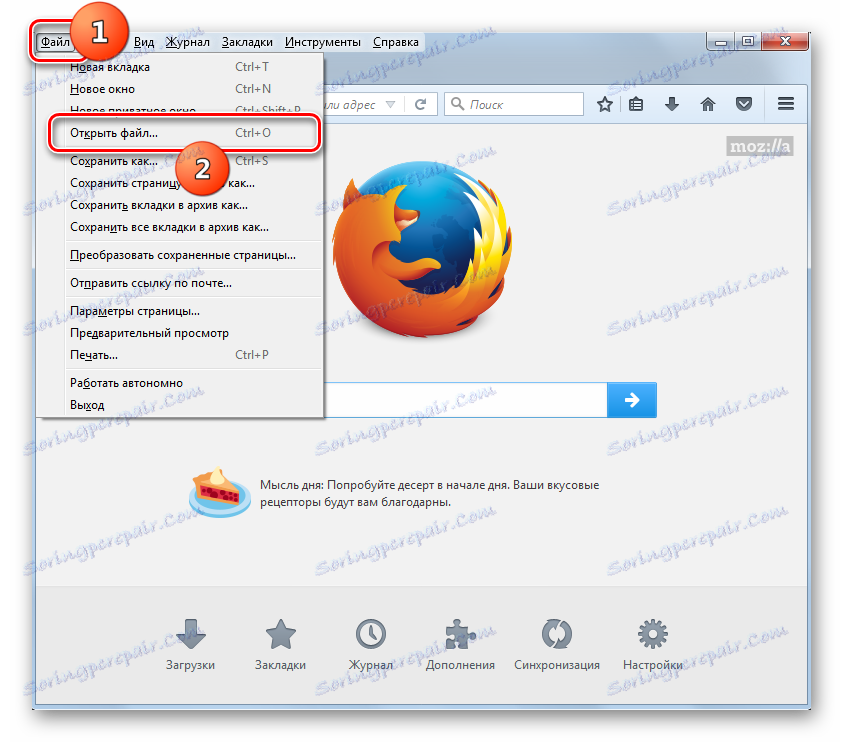Click the magnifier icon in search box
This screenshot has width=843, height=742.
pos(457,104)
